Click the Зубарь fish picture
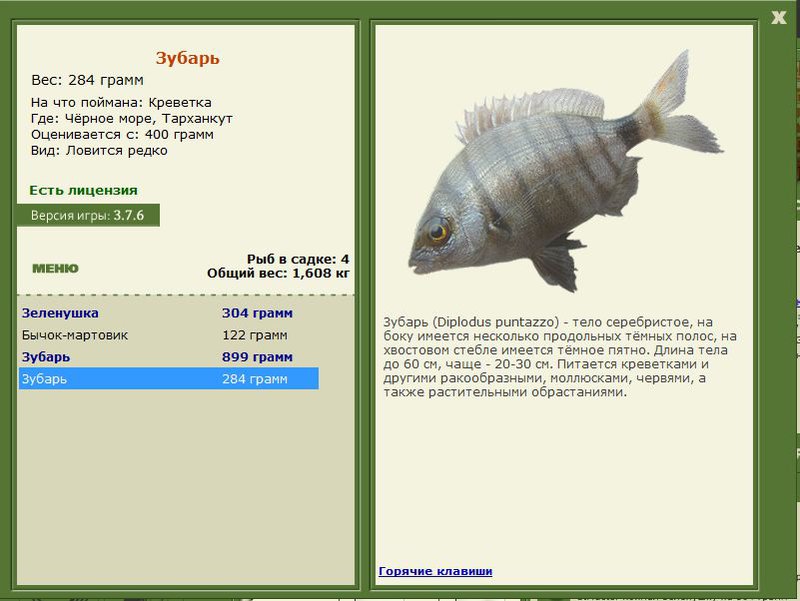Screen dimensions: 800x601 (565, 172)
